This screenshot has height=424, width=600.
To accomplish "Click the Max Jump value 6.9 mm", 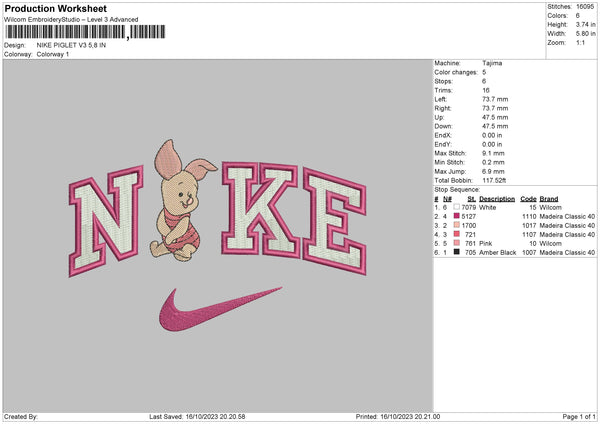I will (493, 171).
